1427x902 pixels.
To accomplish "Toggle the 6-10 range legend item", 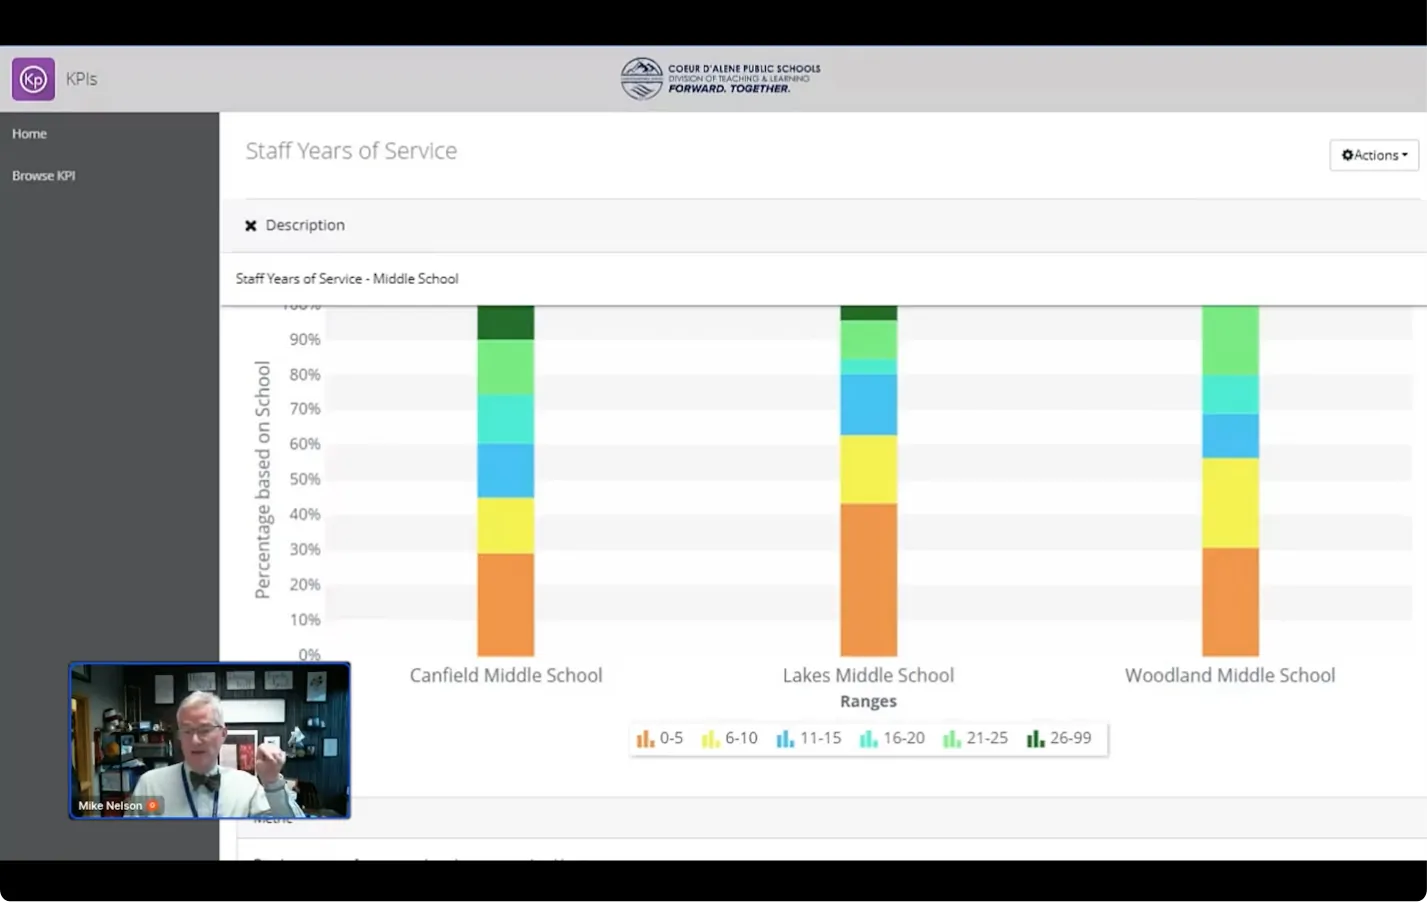I will (730, 738).
